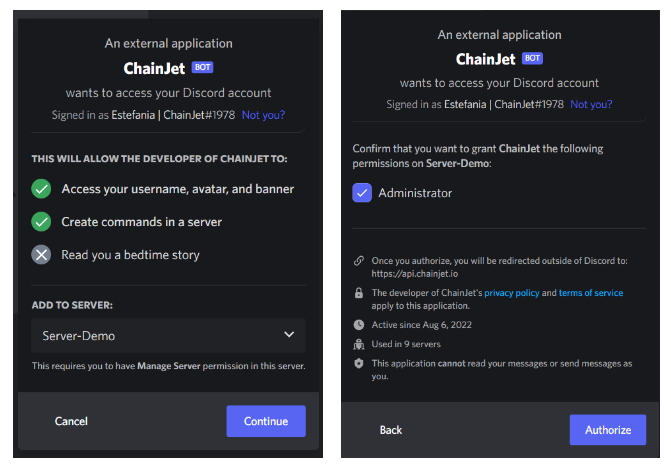The height and width of the screenshot is (470, 671).
Task: Click 'Not you?' link in left dialog
Action: [x=263, y=115]
